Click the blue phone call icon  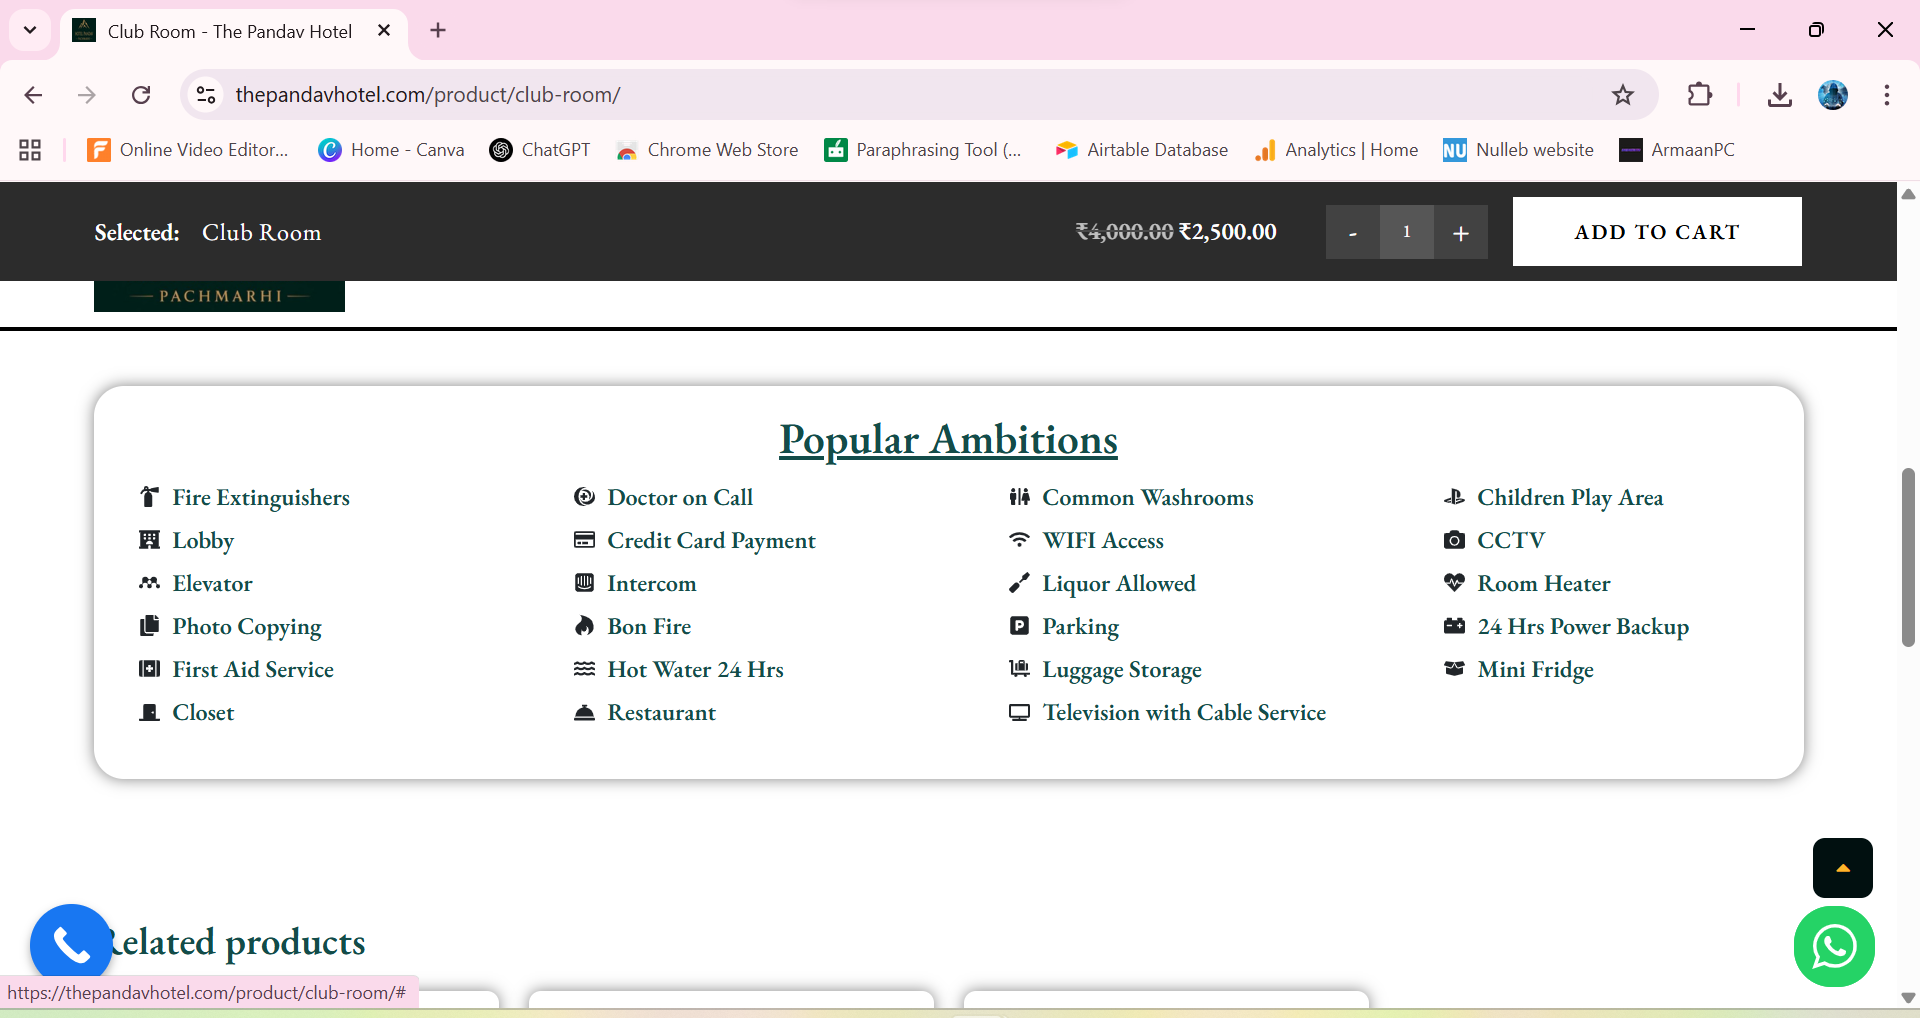point(71,944)
